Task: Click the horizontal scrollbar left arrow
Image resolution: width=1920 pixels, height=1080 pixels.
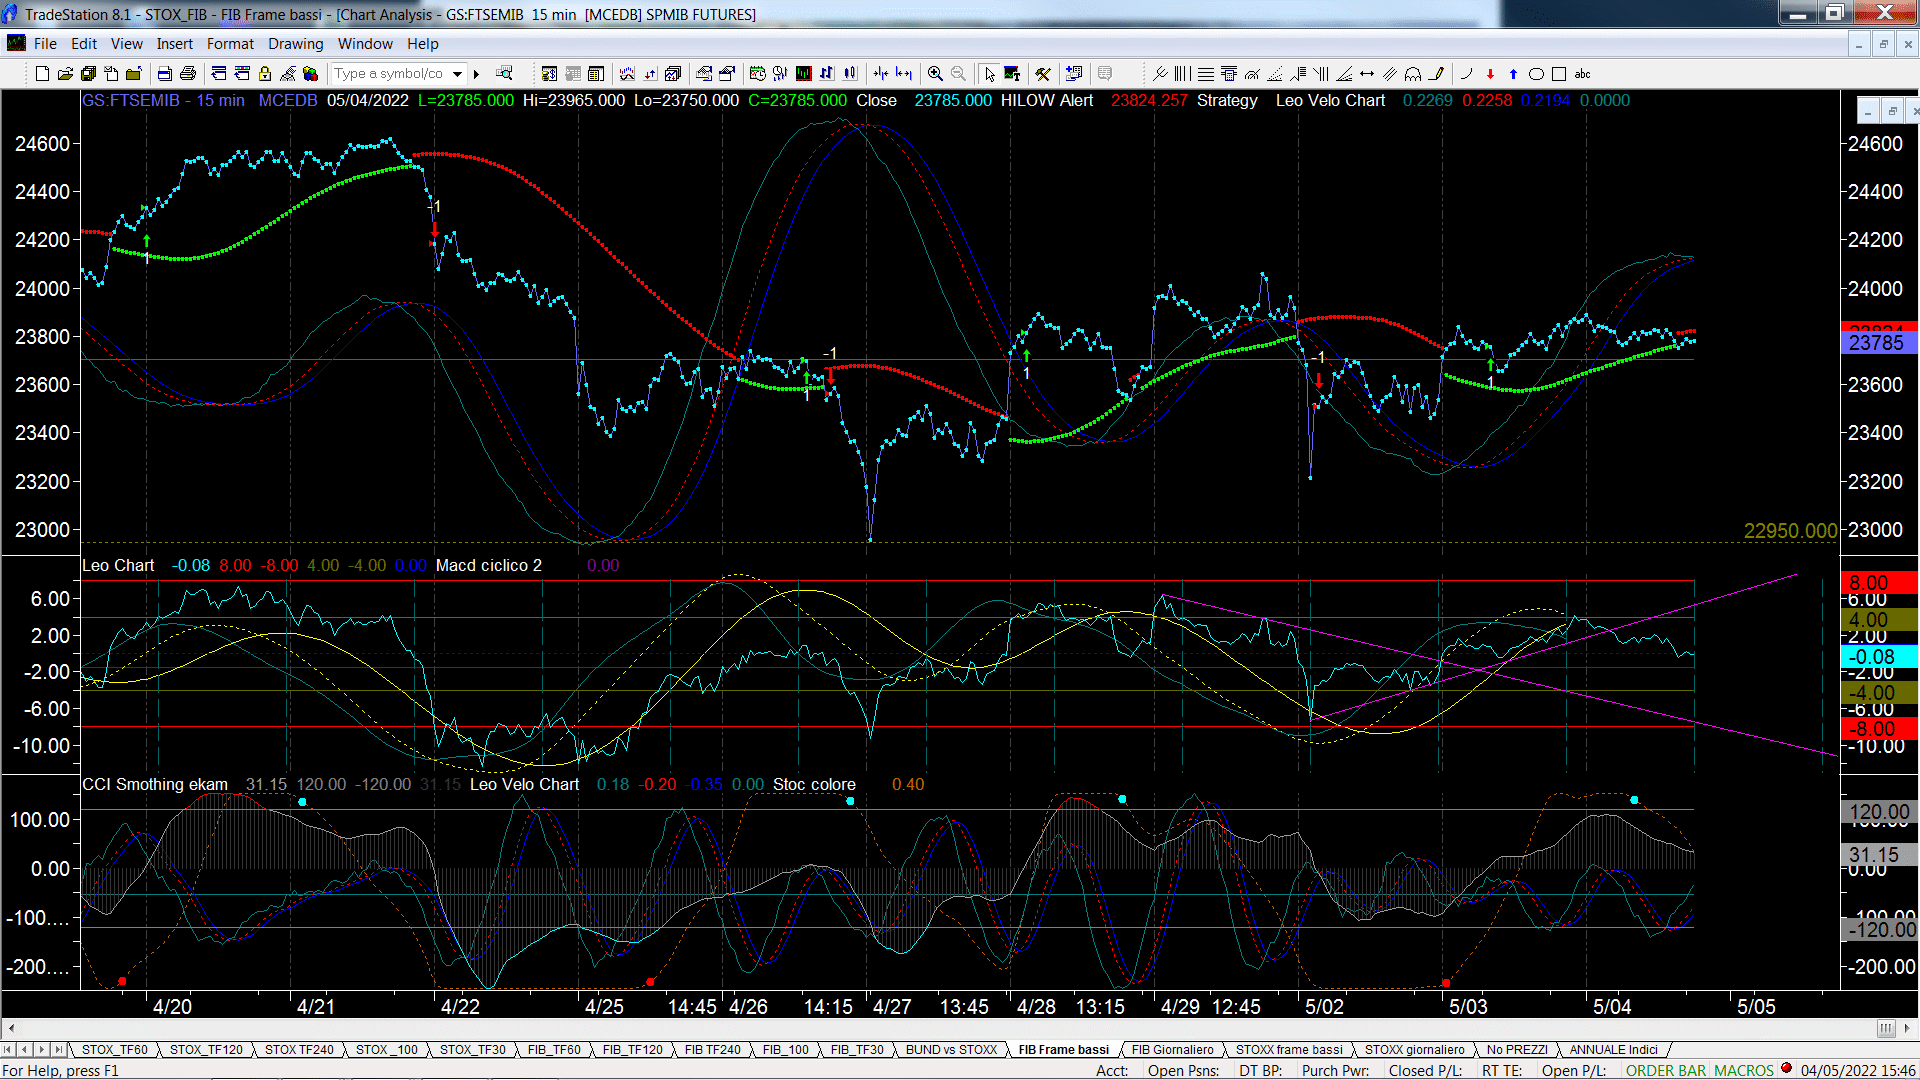Action: click(11, 1028)
